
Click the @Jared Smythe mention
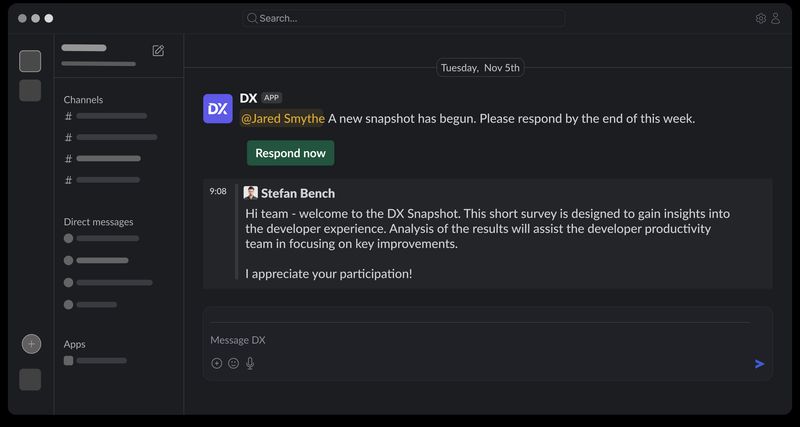pyautogui.click(x=282, y=119)
